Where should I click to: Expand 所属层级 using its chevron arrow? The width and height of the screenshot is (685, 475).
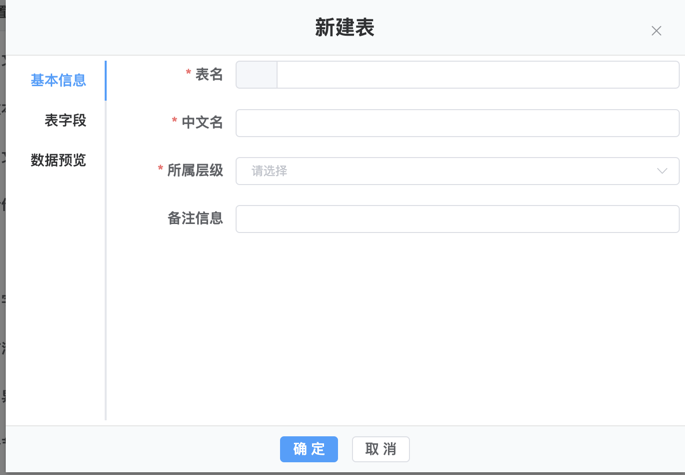tap(662, 171)
